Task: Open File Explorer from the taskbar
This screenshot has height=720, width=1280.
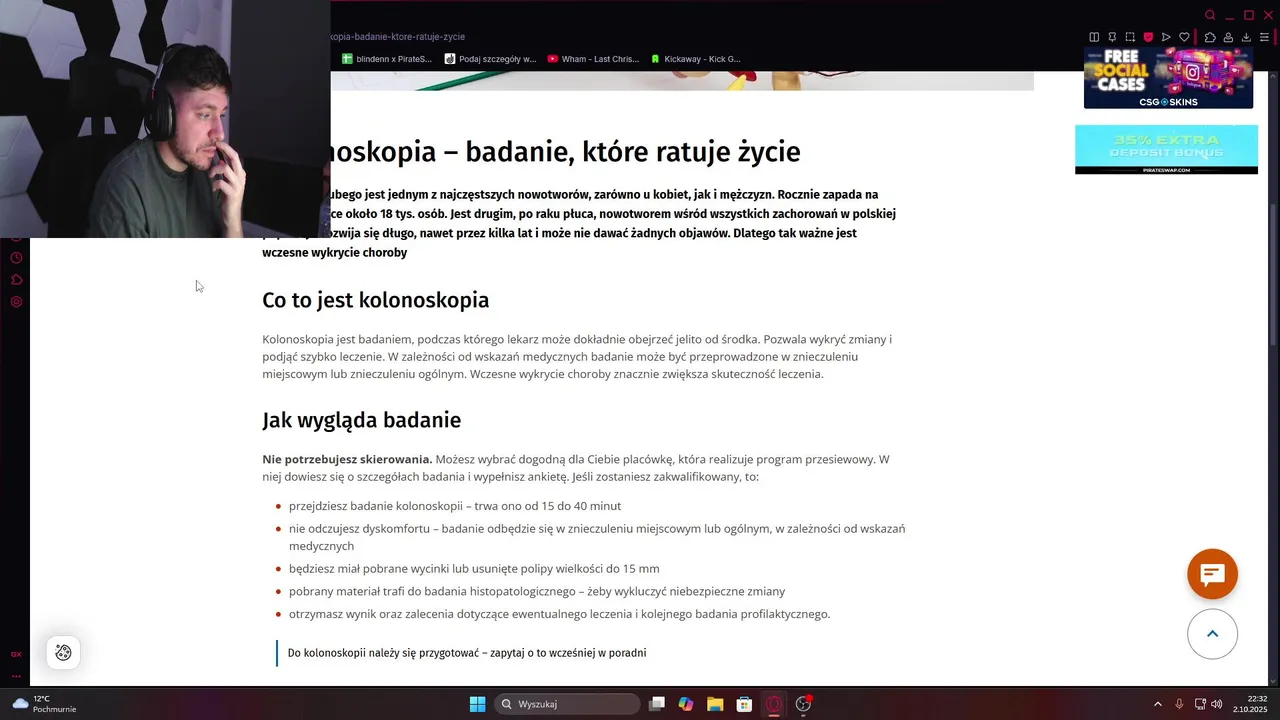Action: 715,704
